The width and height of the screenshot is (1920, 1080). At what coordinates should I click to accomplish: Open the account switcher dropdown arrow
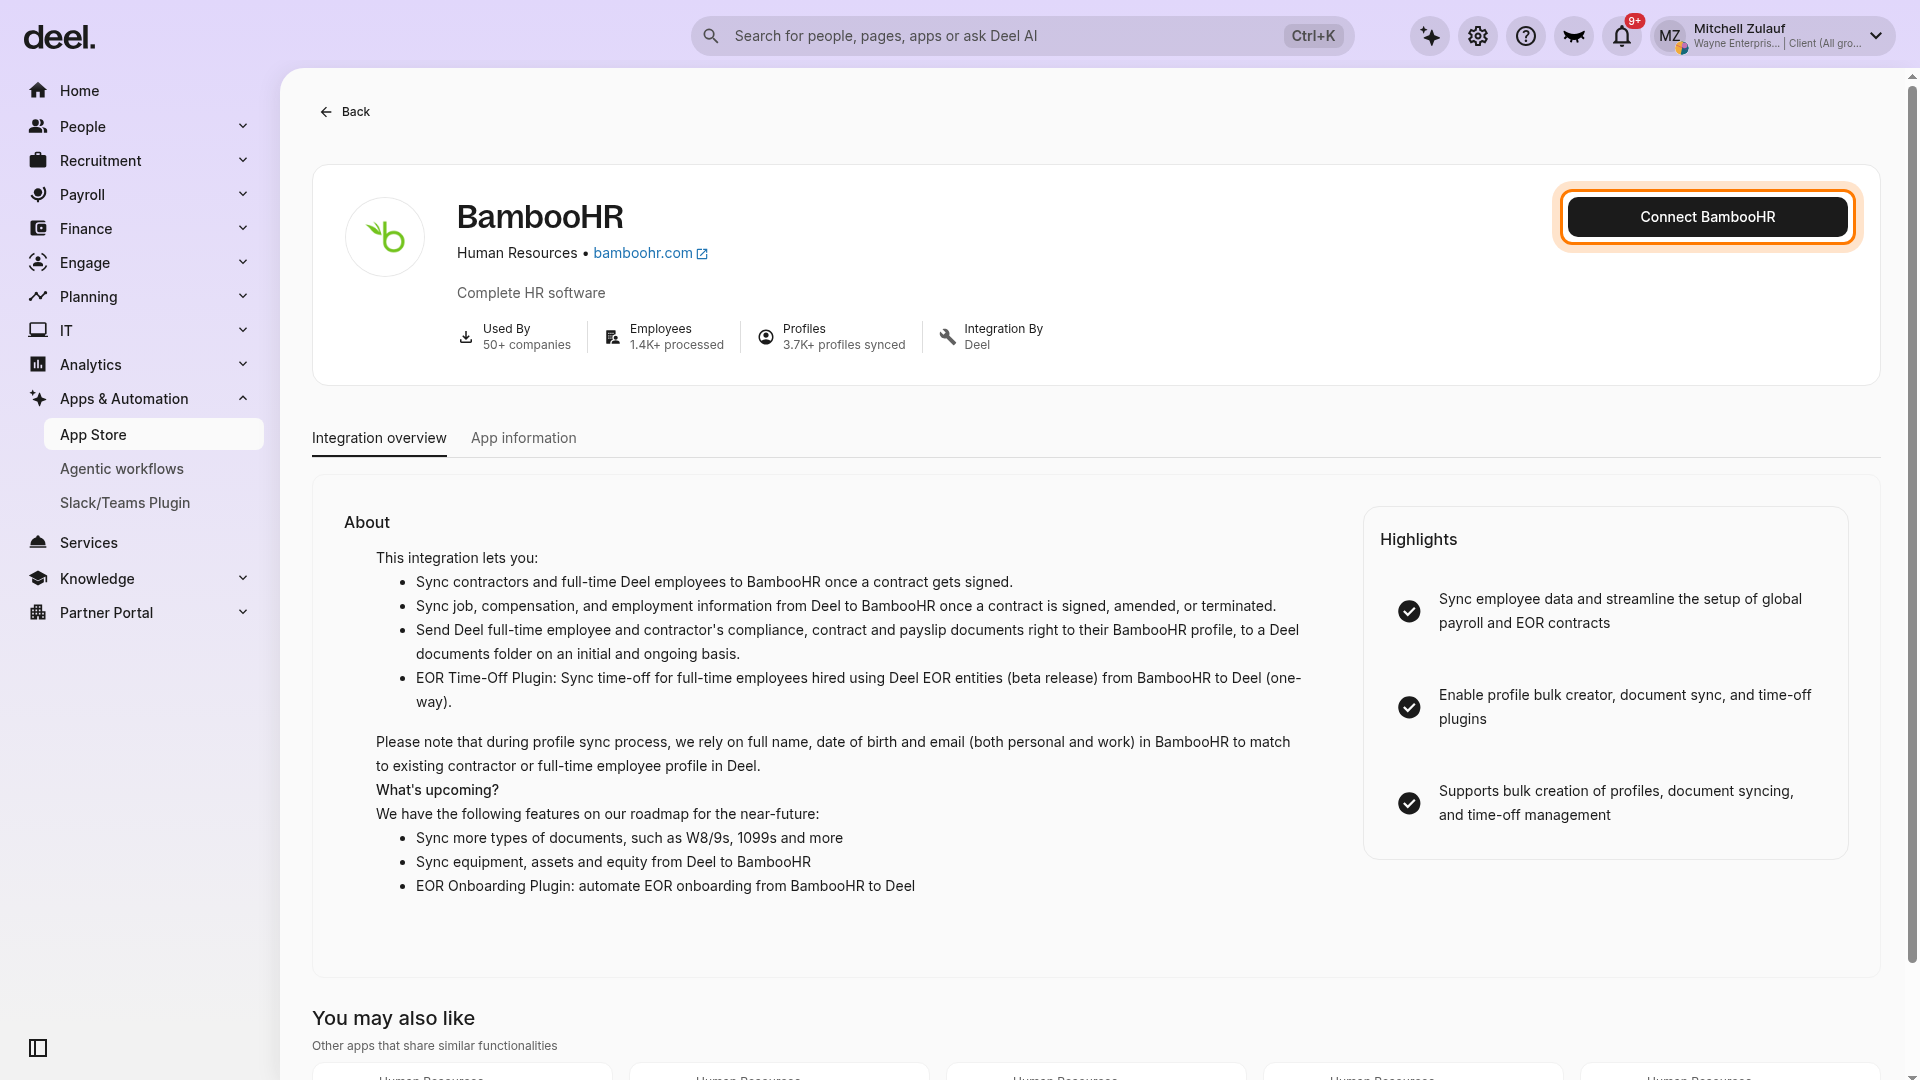tap(1876, 36)
